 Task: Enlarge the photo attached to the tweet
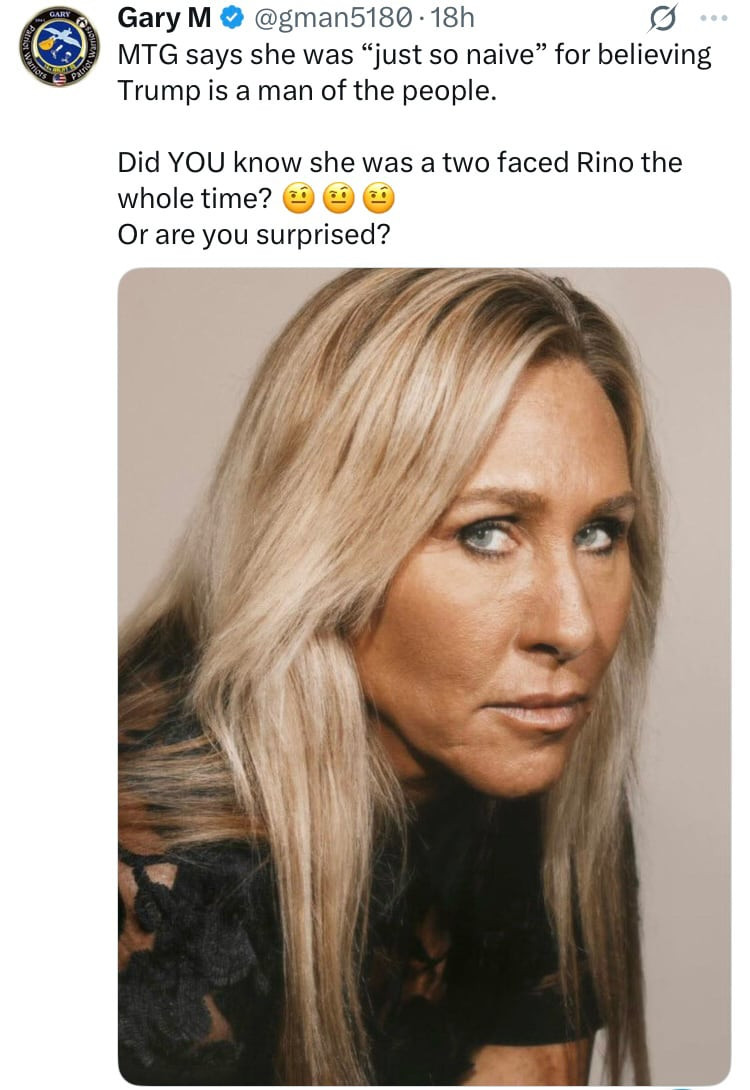[x=424, y=676]
